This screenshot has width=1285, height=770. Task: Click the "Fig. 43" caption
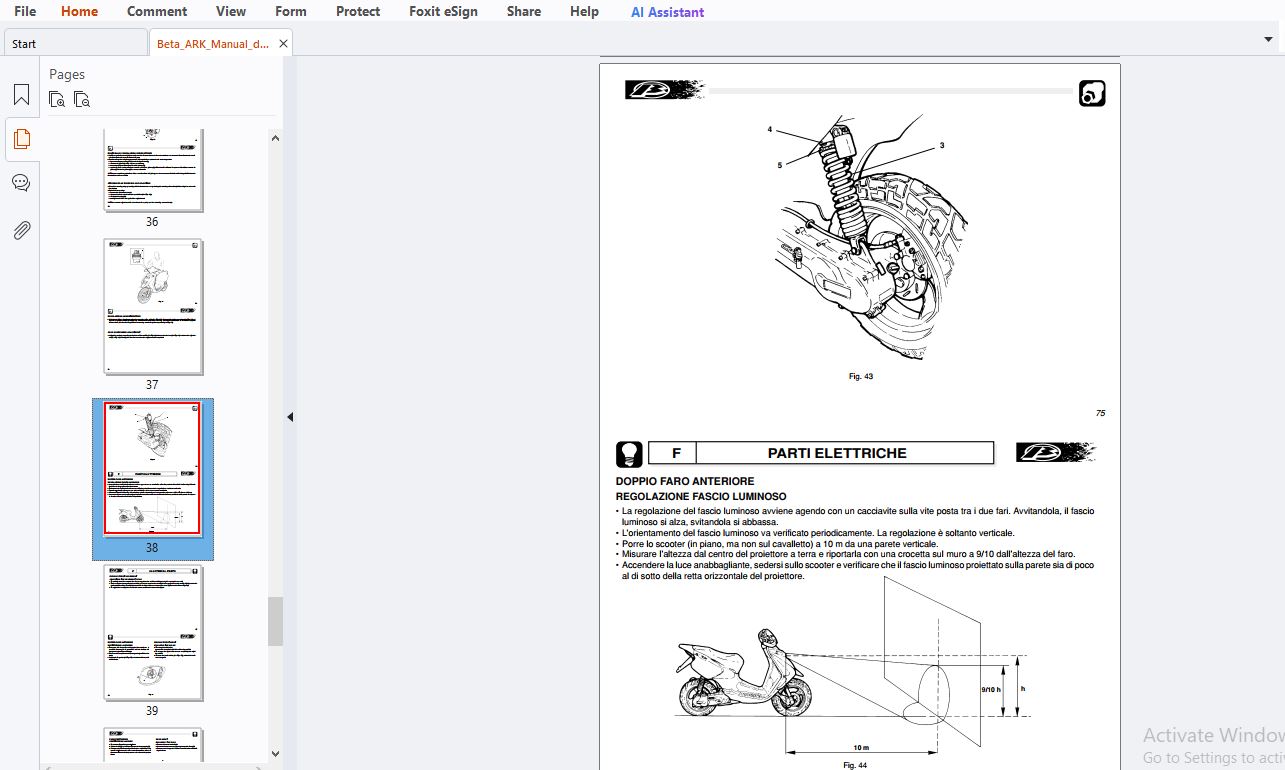(861, 377)
